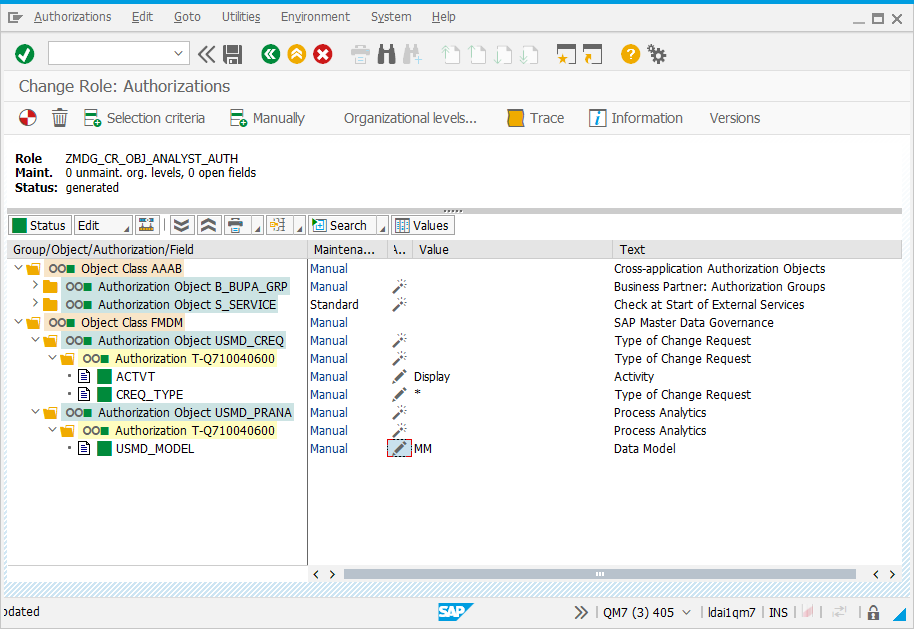Click the Versions button
914x629 pixels.
[734, 118]
